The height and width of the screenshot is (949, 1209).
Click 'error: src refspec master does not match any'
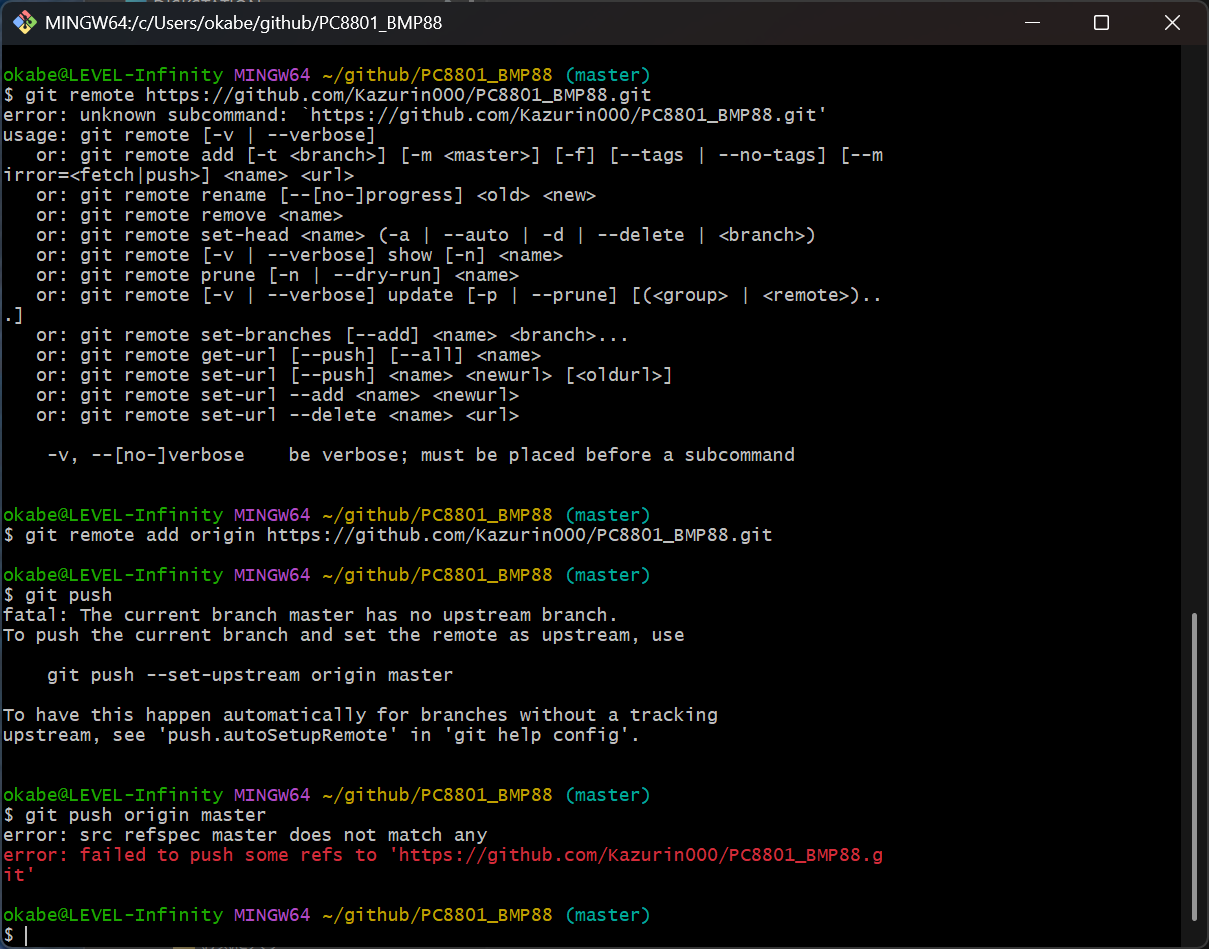(x=245, y=835)
